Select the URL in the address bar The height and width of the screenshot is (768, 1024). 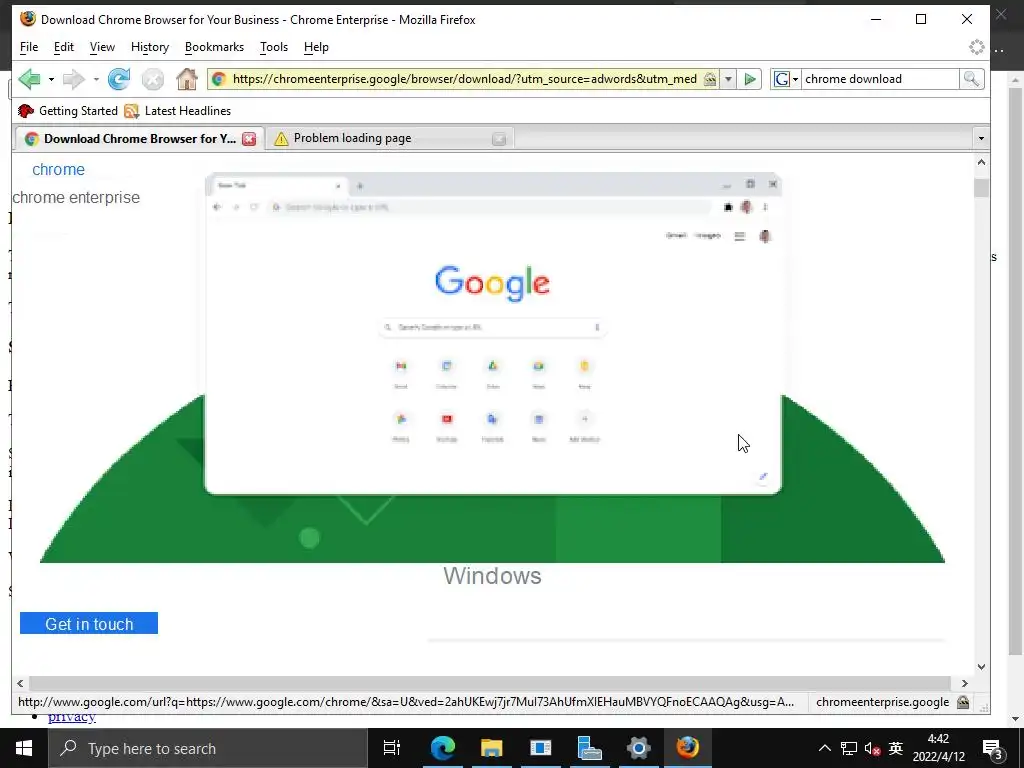(x=464, y=79)
